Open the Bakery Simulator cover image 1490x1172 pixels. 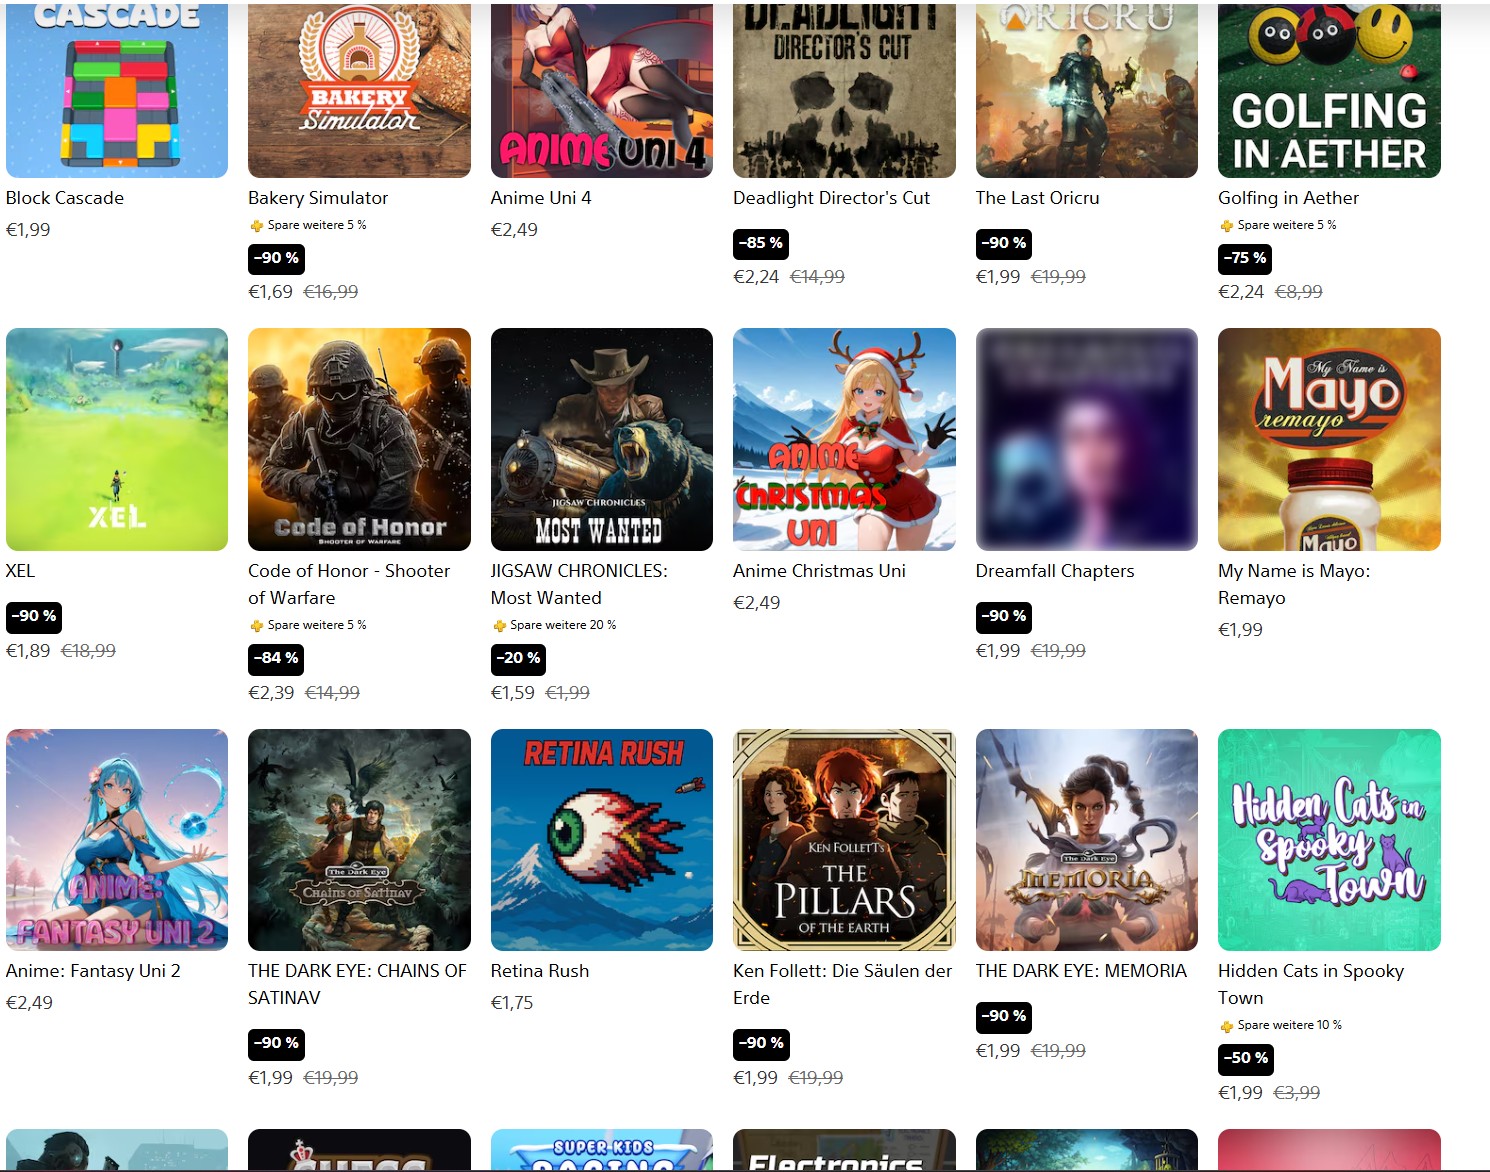coord(359,90)
